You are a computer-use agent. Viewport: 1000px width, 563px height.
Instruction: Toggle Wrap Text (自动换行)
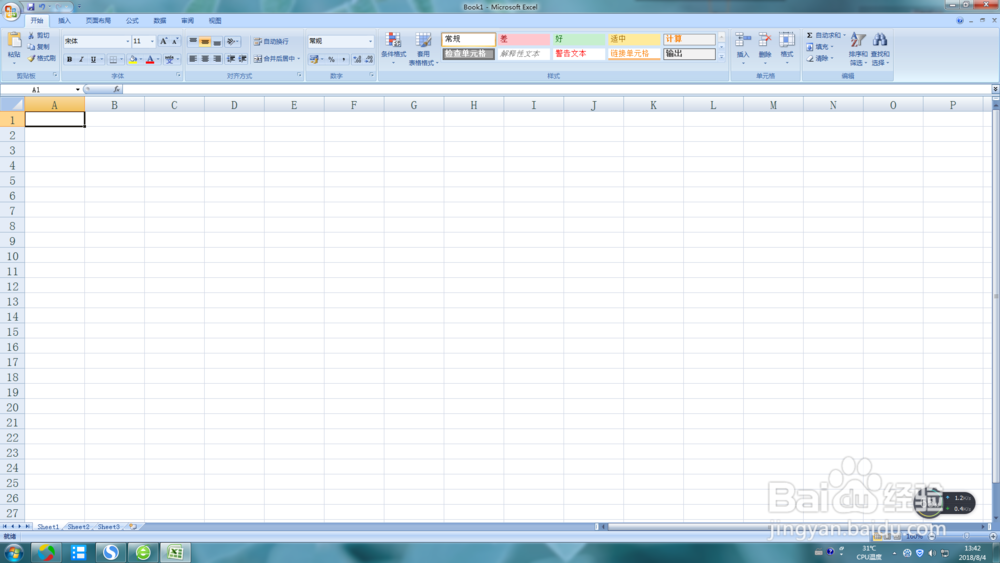click(x=271, y=41)
